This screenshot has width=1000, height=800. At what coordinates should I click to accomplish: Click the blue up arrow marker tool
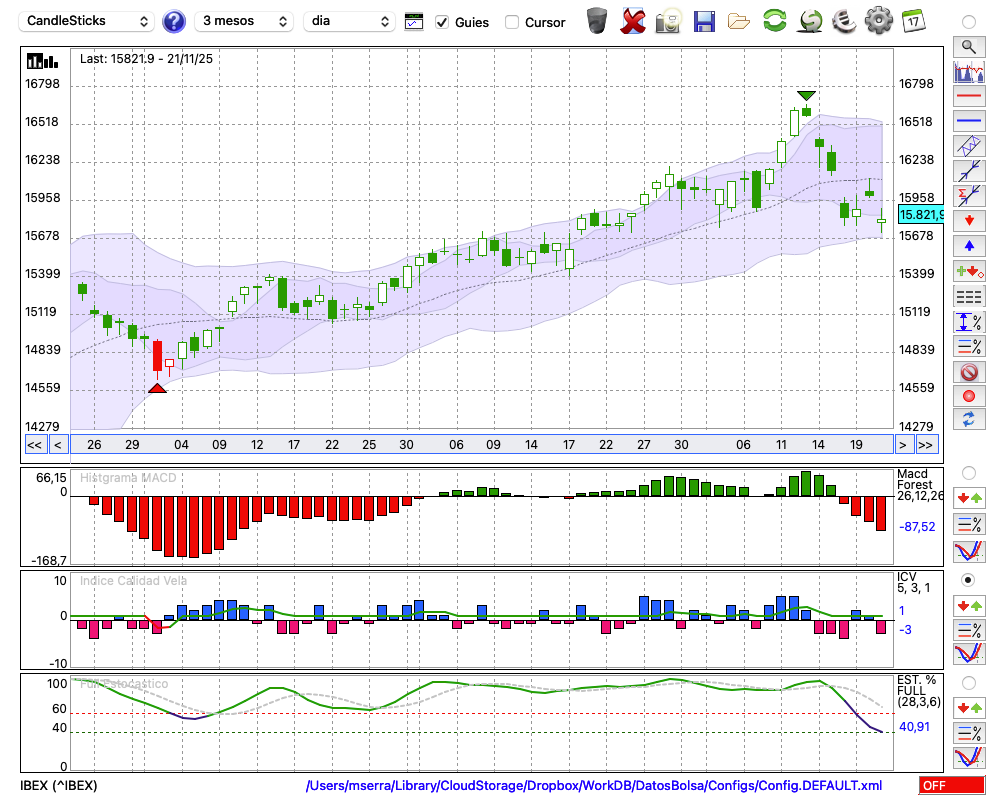969,246
